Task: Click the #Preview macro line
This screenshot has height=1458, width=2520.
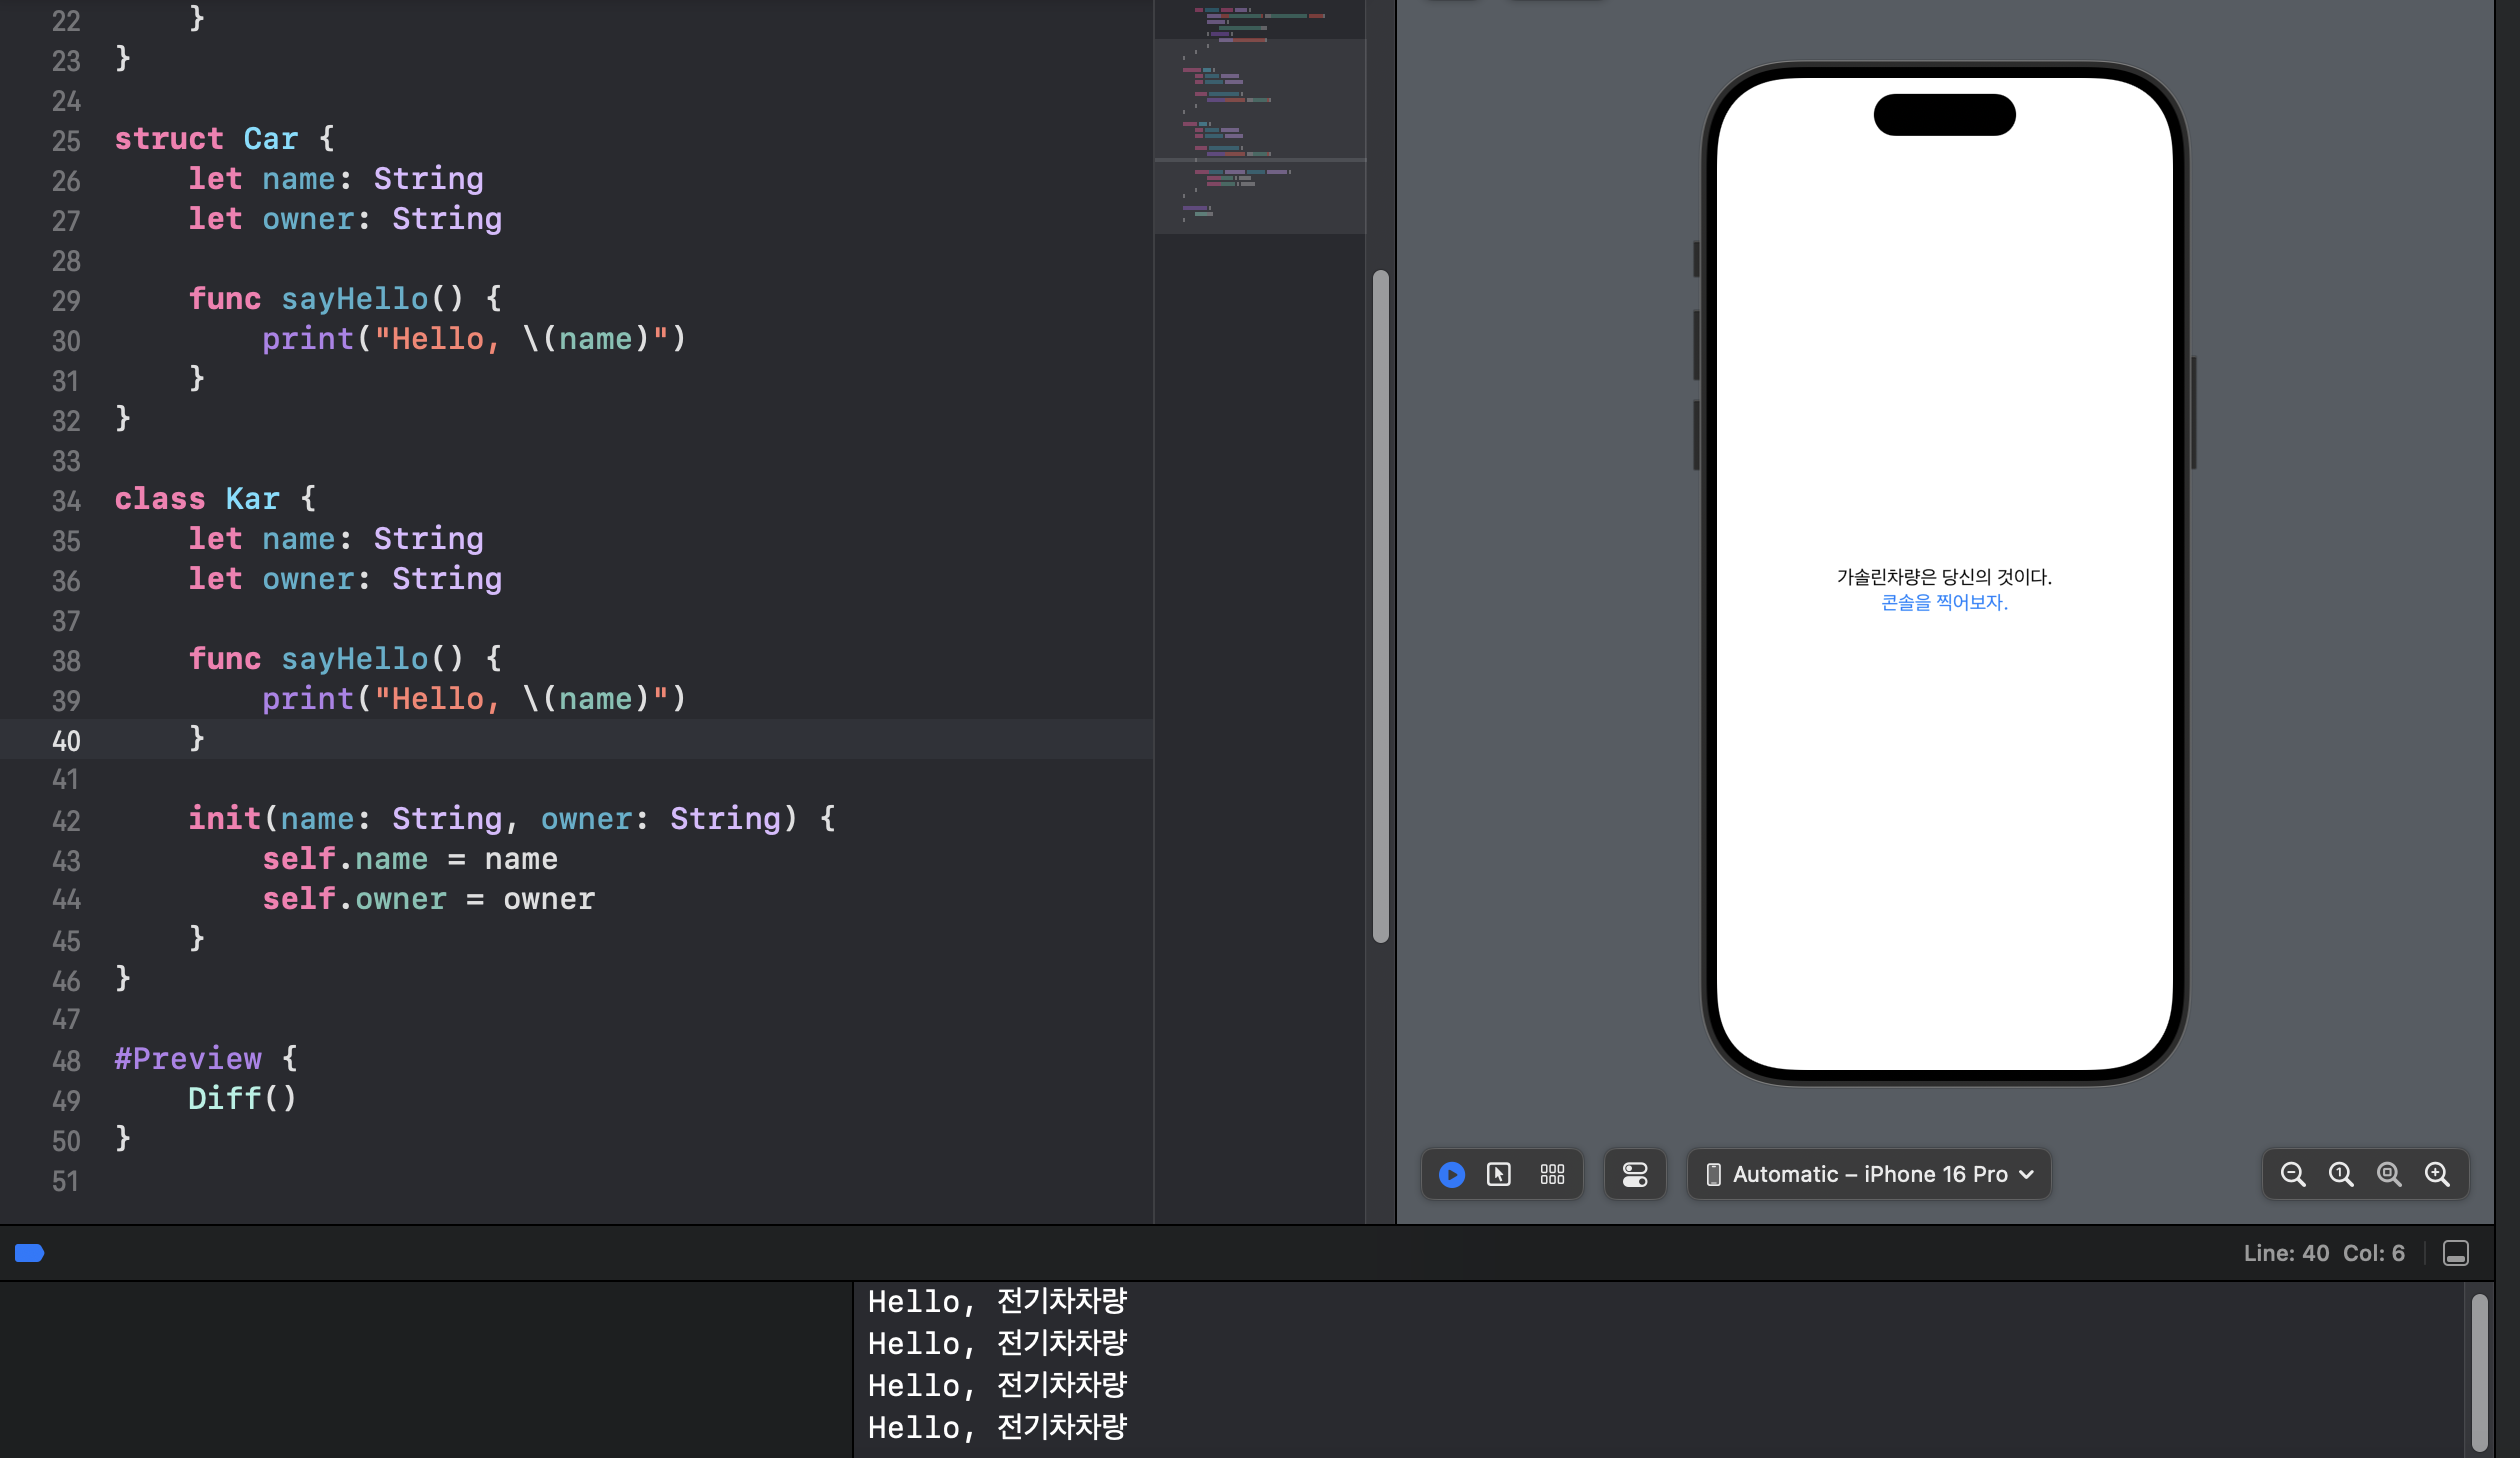Action: (188, 1059)
